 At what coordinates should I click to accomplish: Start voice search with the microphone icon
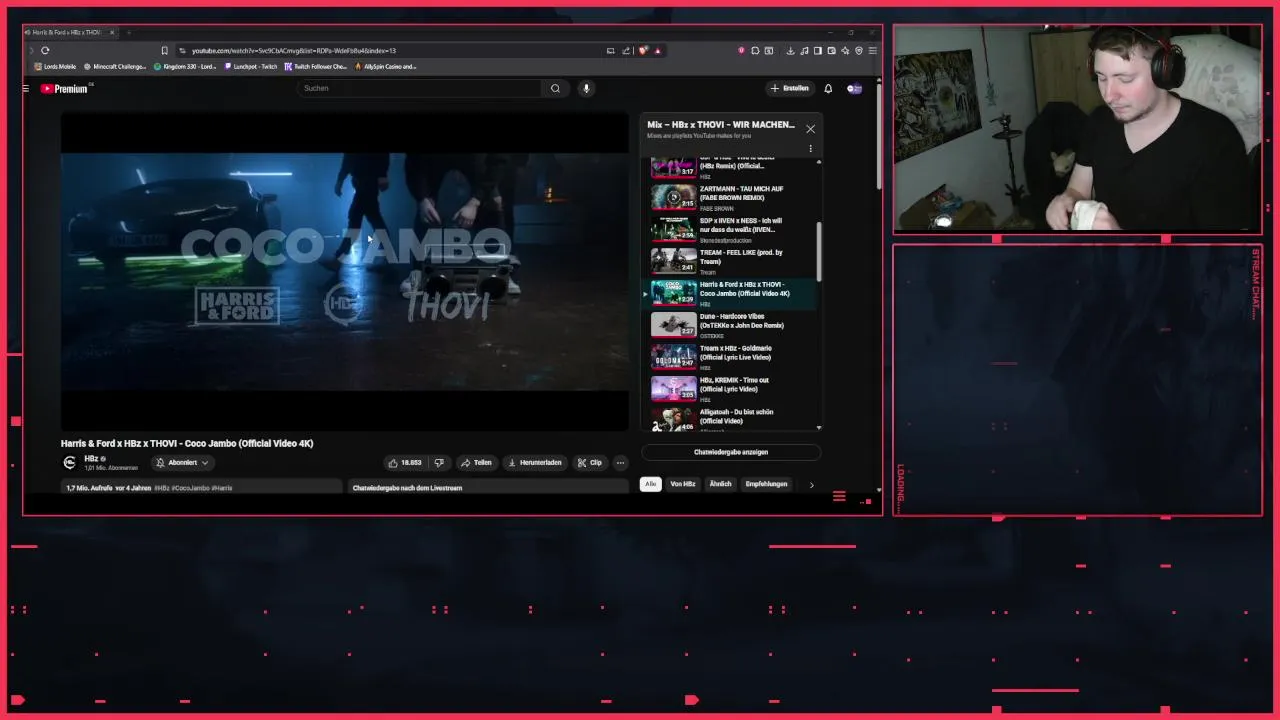(586, 88)
